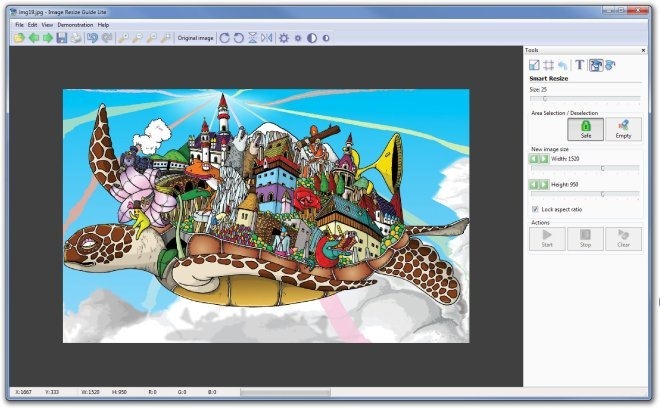Select the Smart Remove tool after Smart Resize
This screenshot has height=409, width=660.
610,65
